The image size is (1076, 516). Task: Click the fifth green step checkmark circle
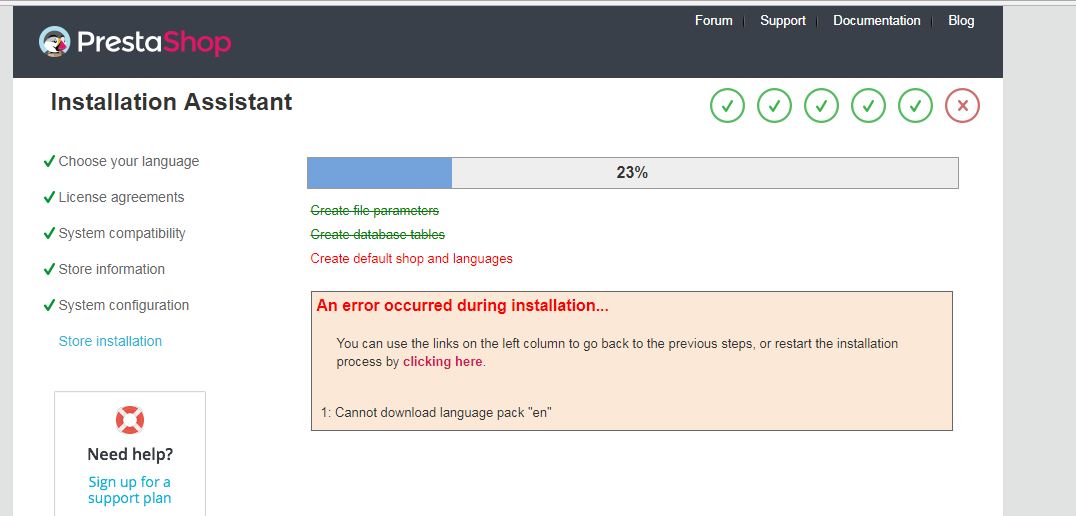(x=915, y=106)
